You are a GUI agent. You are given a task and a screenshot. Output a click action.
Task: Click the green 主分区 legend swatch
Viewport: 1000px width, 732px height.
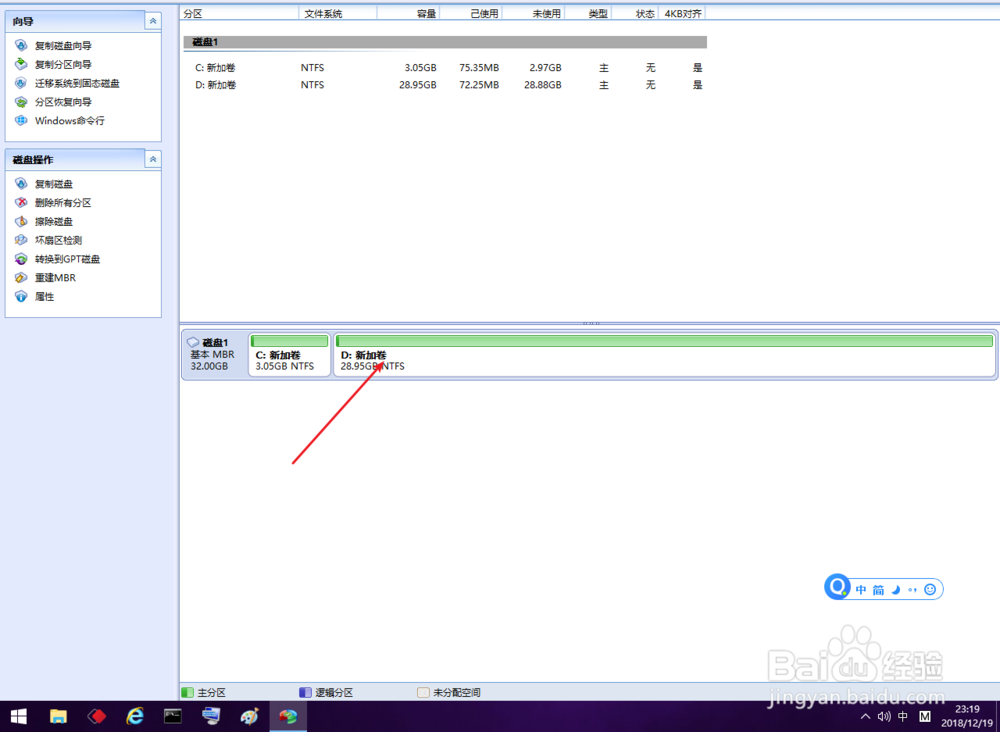pyautogui.click(x=188, y=692)
